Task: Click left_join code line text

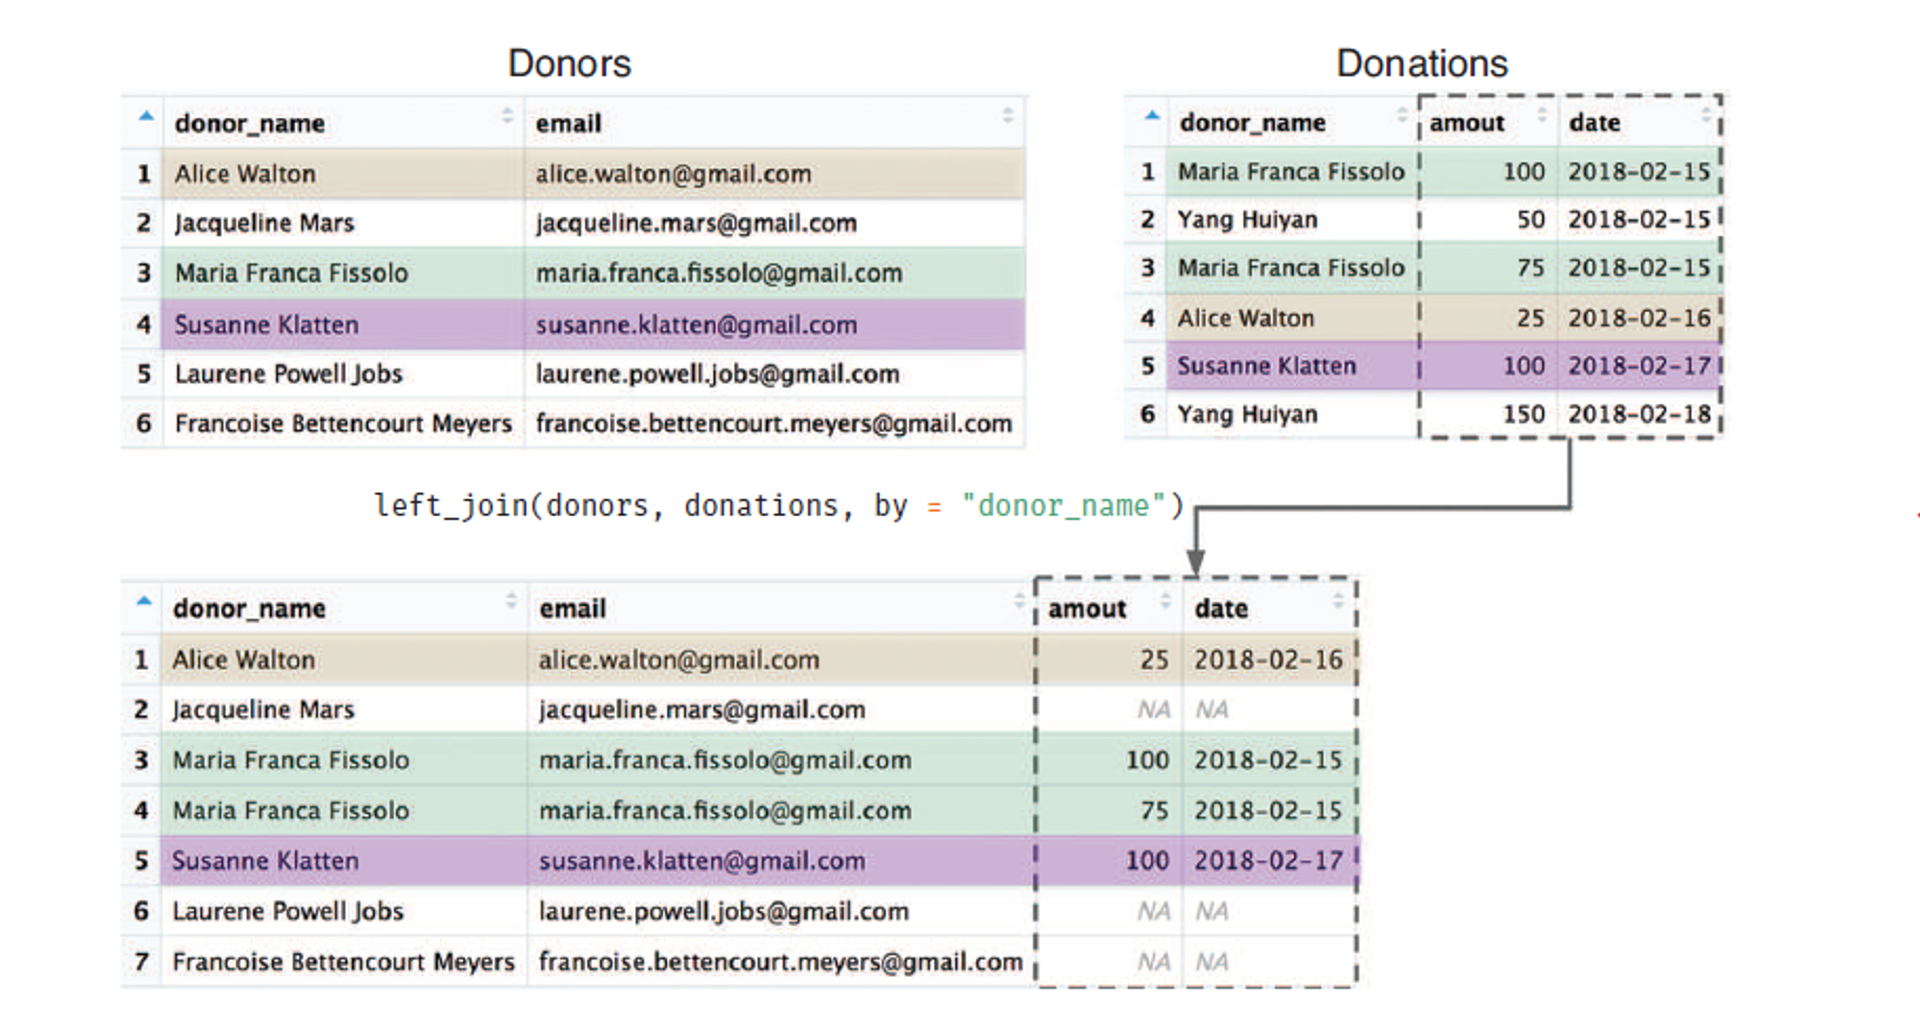Action: [779, 506]
